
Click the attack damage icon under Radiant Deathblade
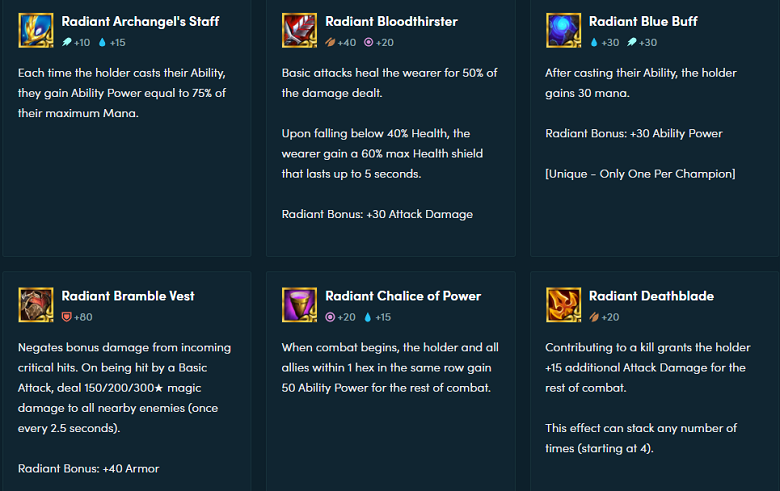pyautogui.click(x=594, y=317)
